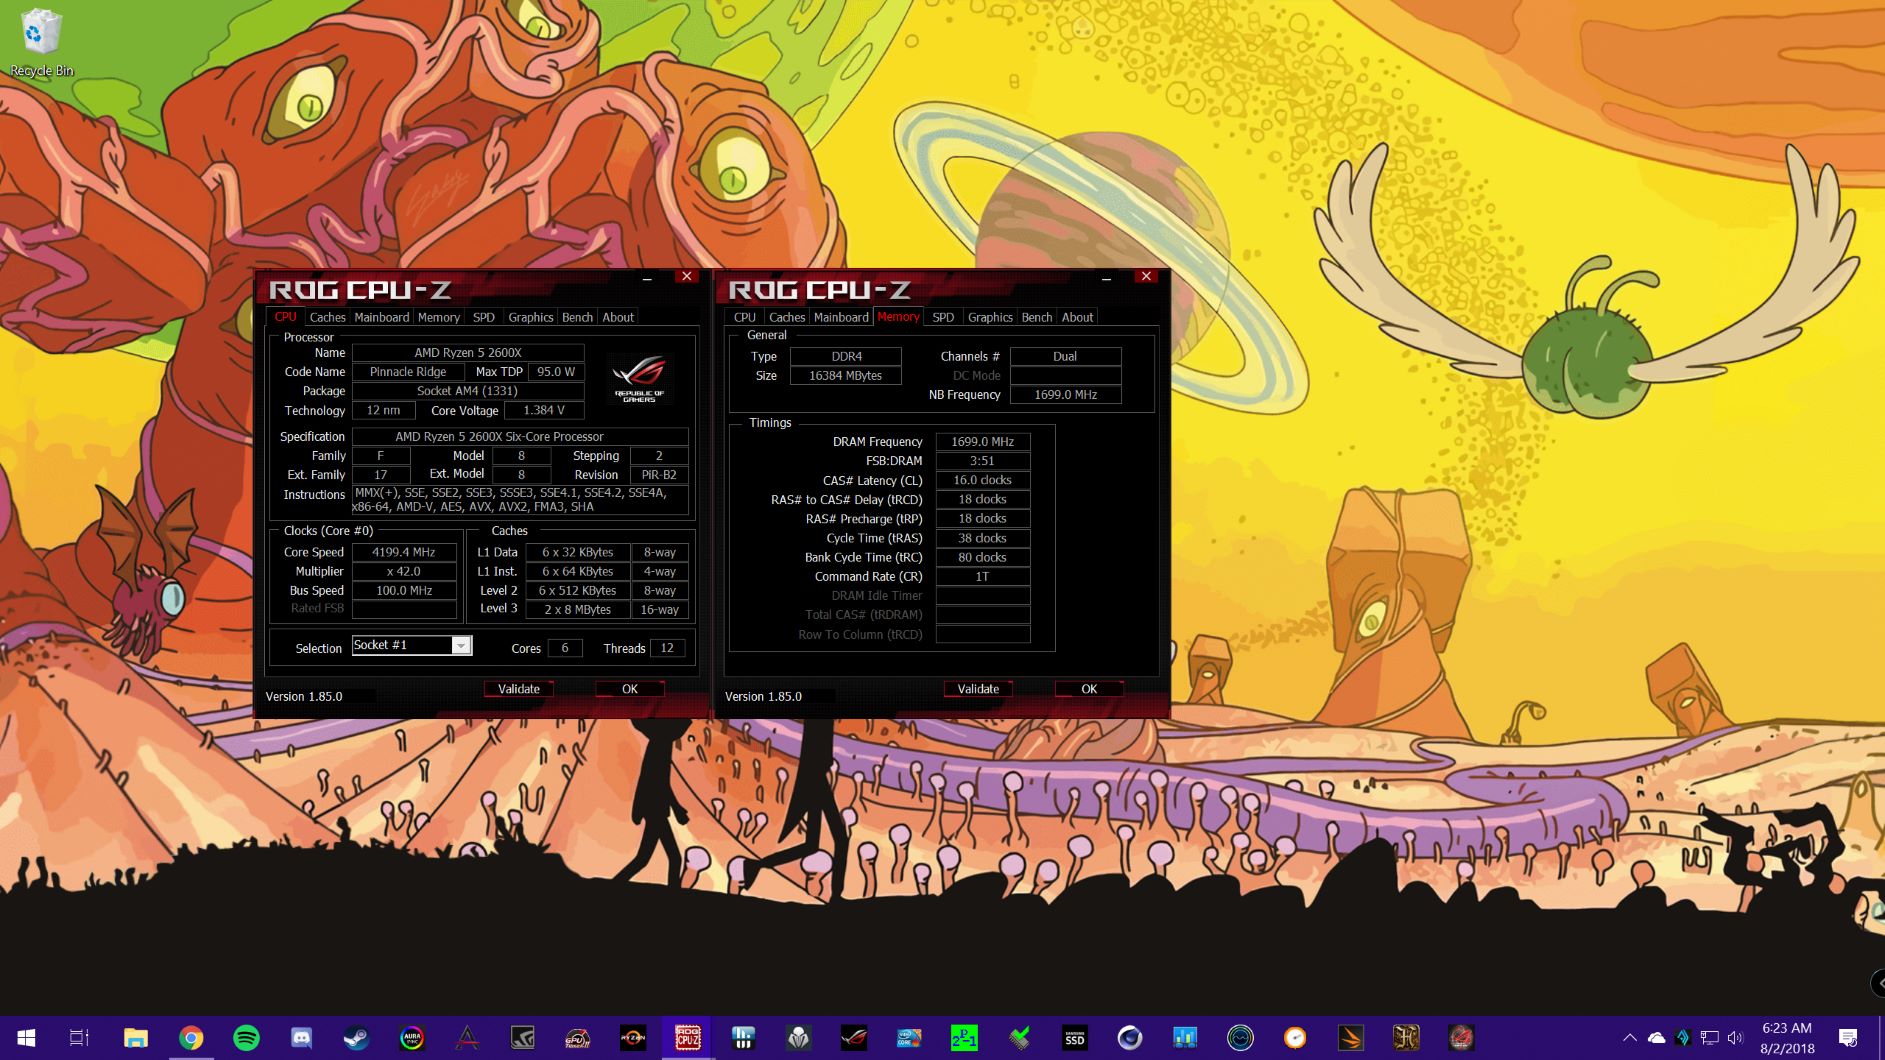
Task: Show hidden system tray icons
Action: pyautogui.click(x=1629, y=1038)
